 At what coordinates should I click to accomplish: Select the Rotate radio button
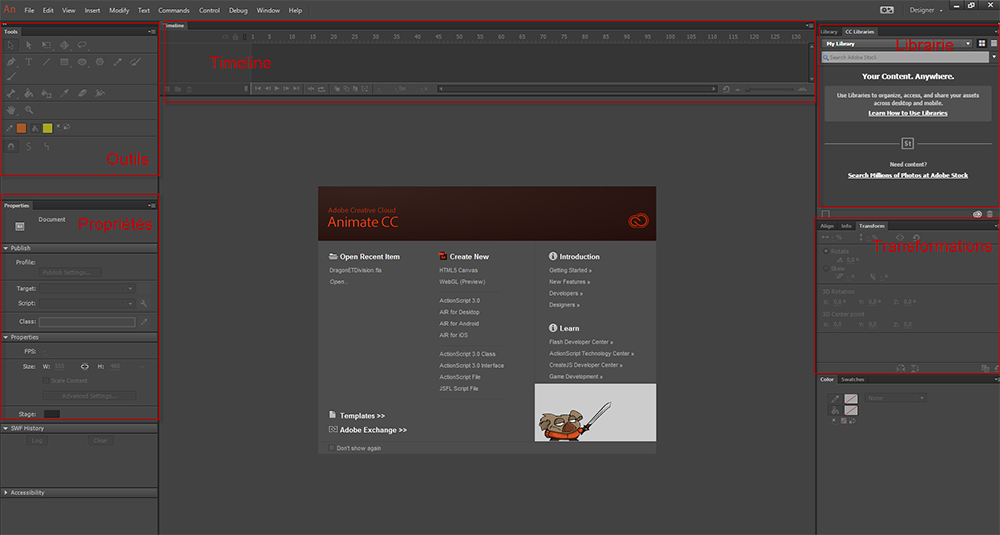[826, 251]
